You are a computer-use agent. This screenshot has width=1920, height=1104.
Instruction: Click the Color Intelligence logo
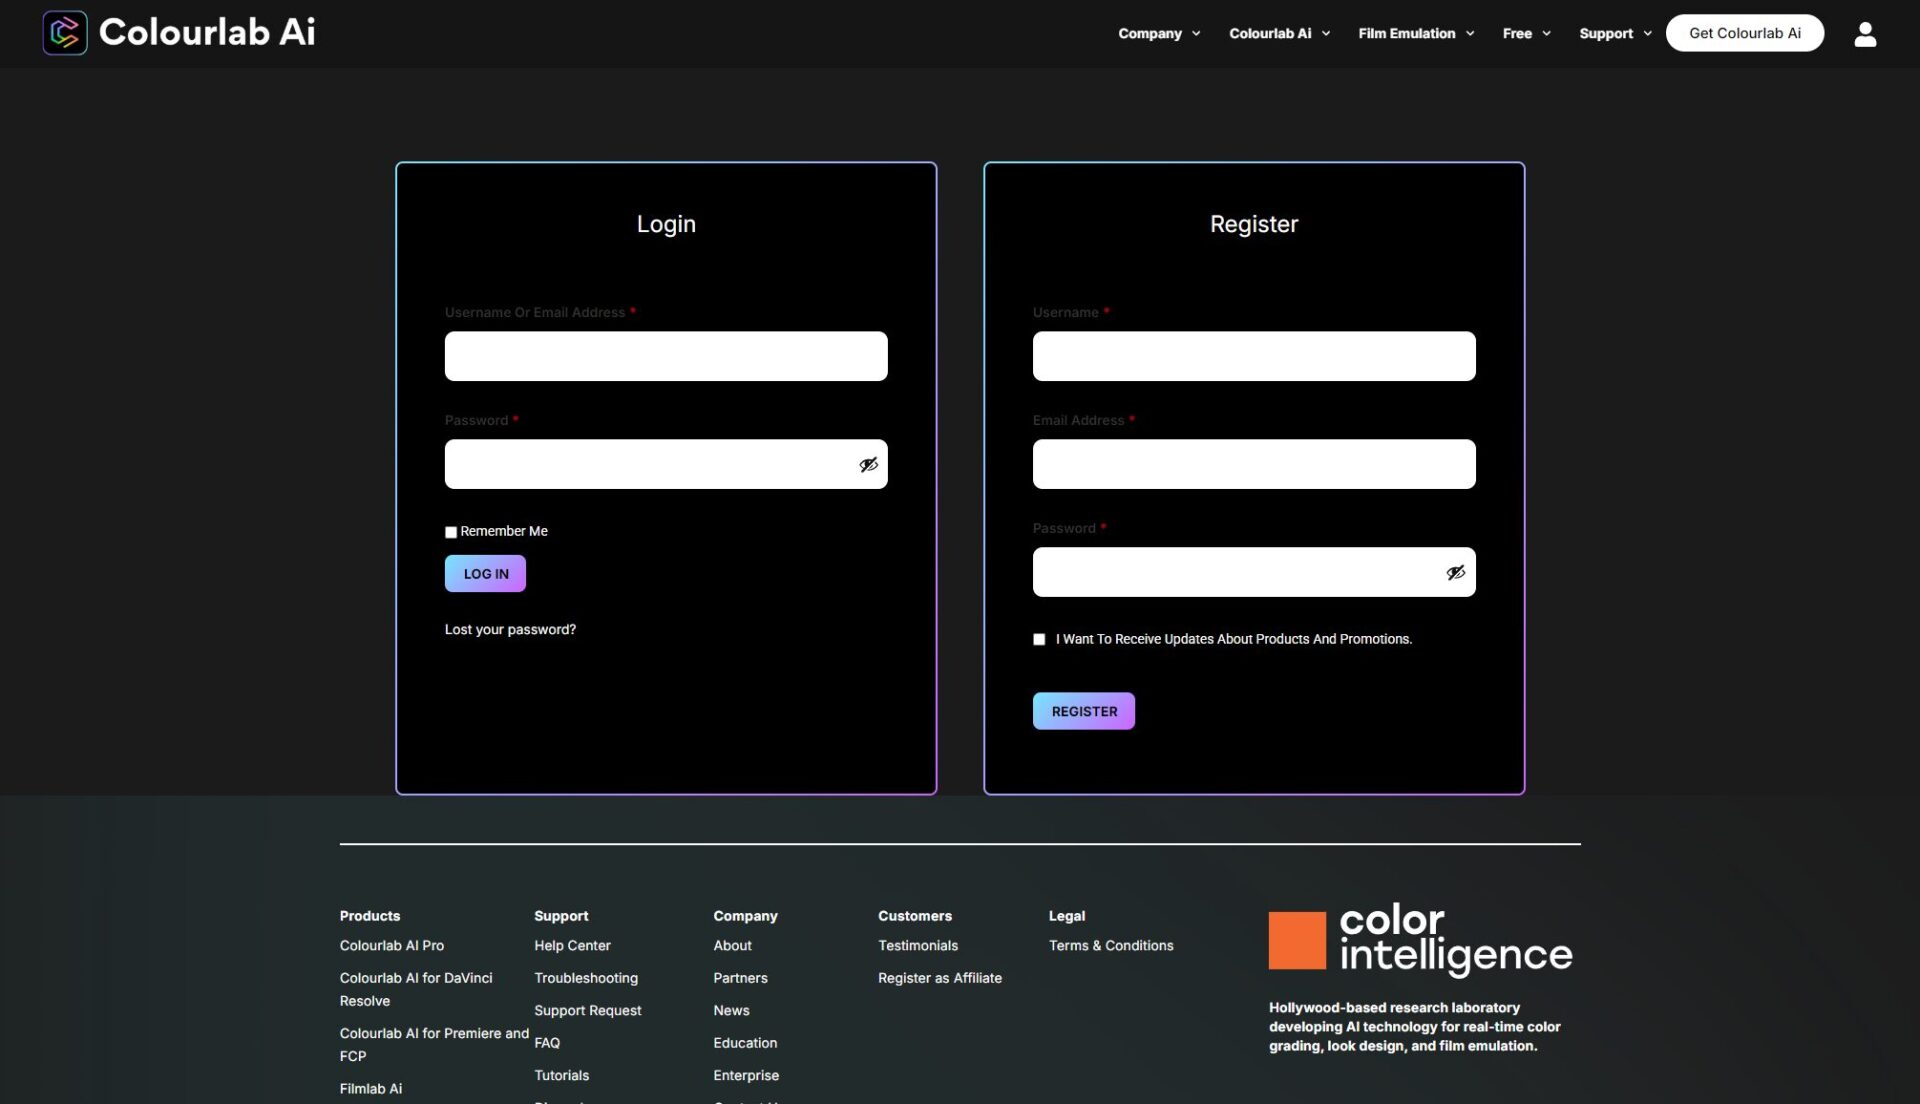coord(1419,940)
